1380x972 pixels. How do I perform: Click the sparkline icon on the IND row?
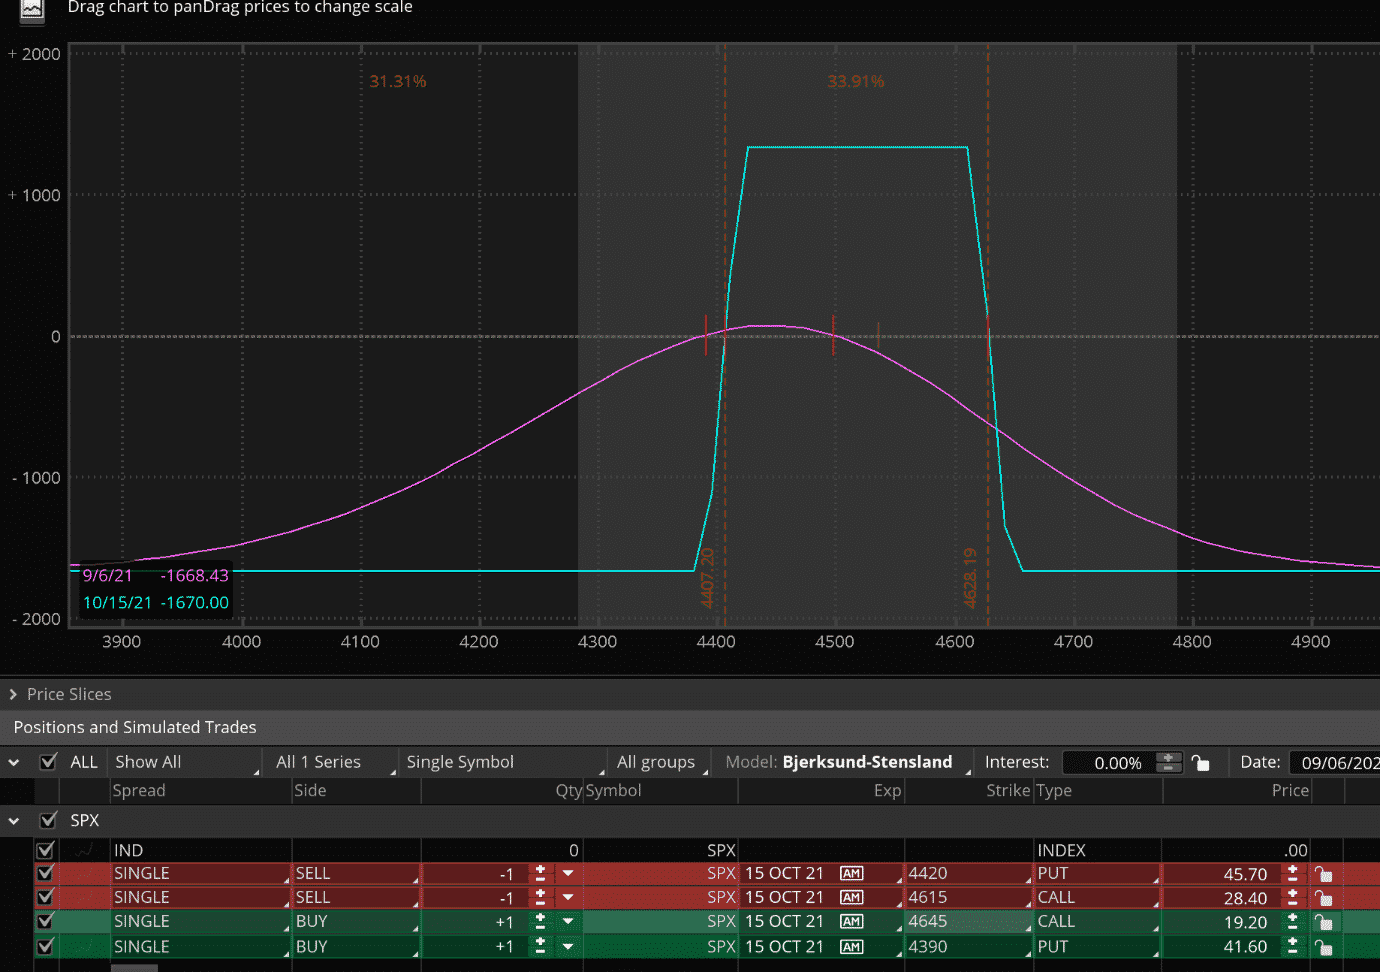[85, 849]
